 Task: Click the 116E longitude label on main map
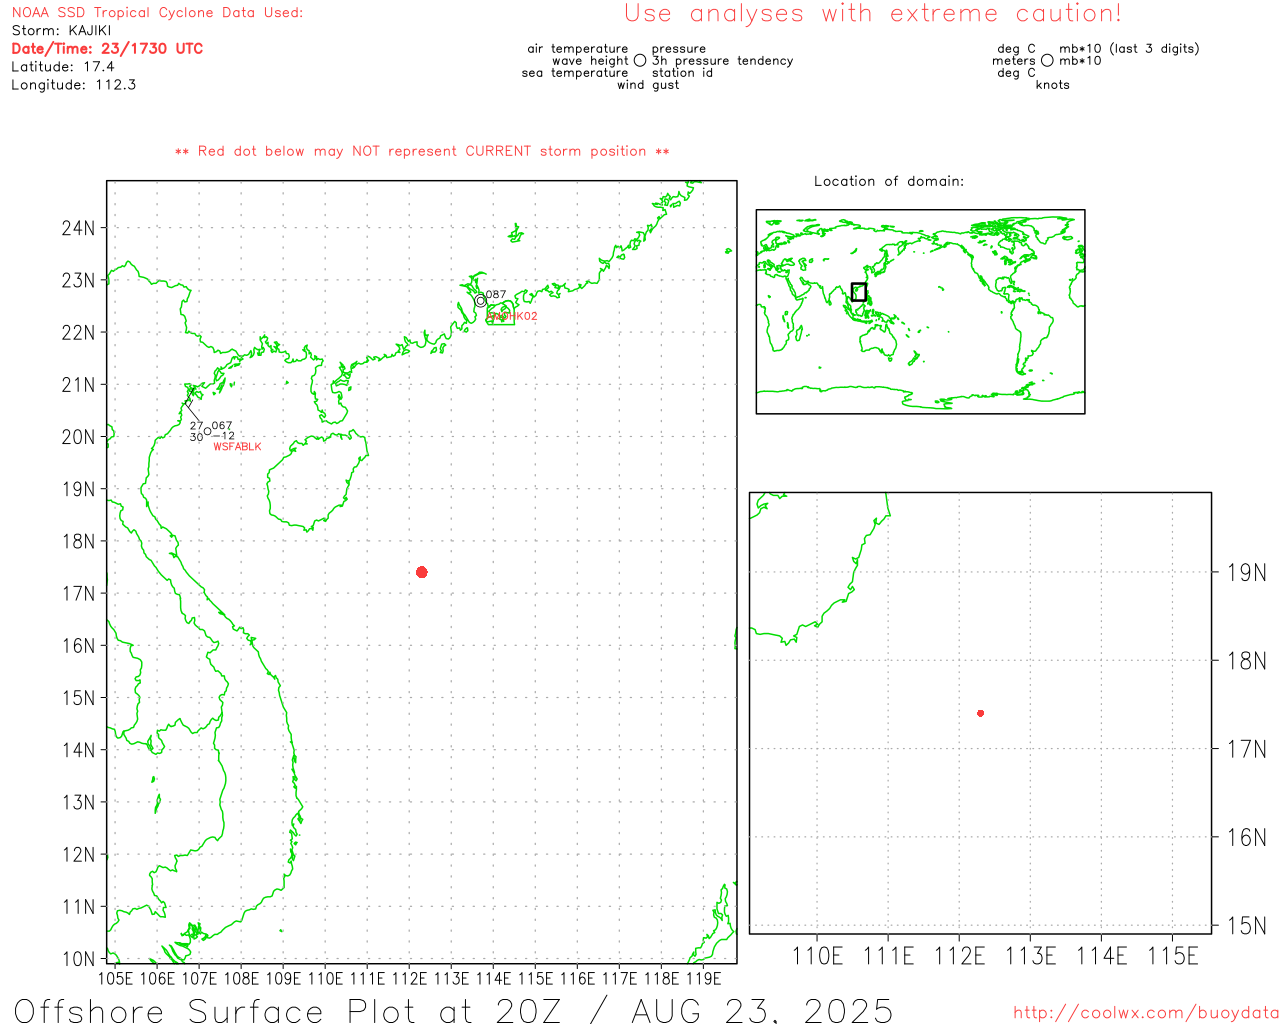tap(577, 979)
